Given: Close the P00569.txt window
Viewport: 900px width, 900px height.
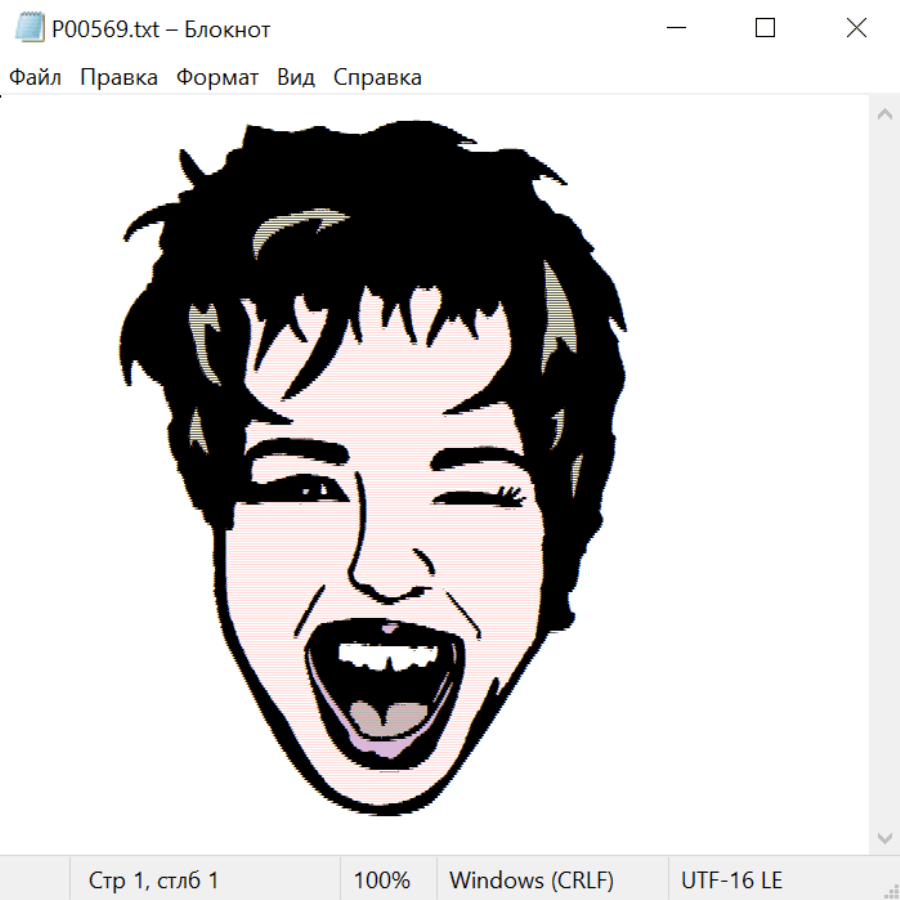Looking at the screenshot, I should (x=856, y=29).
